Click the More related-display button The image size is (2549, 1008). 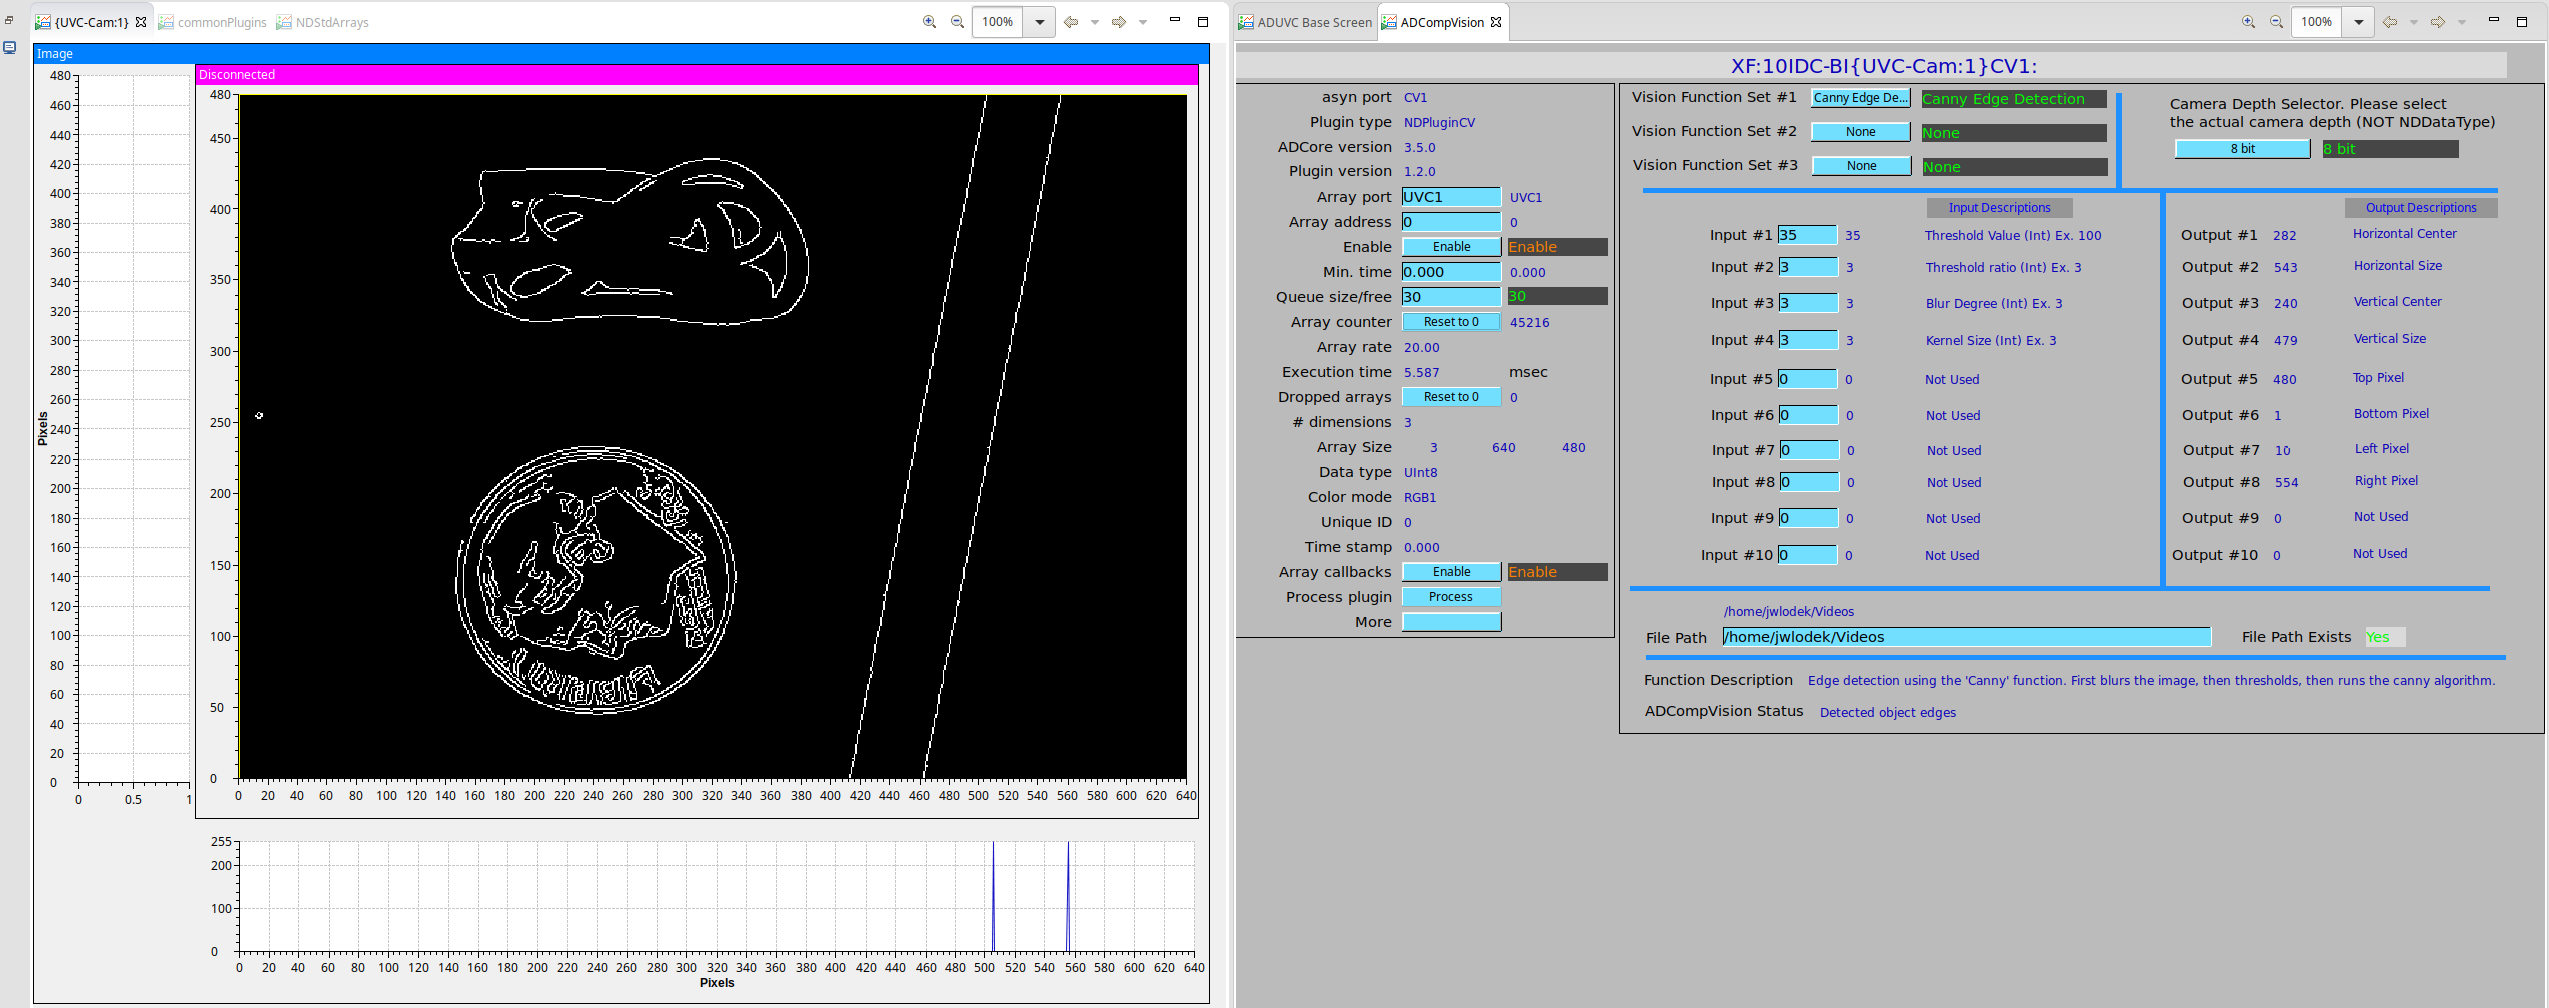tap(1451, 622)
